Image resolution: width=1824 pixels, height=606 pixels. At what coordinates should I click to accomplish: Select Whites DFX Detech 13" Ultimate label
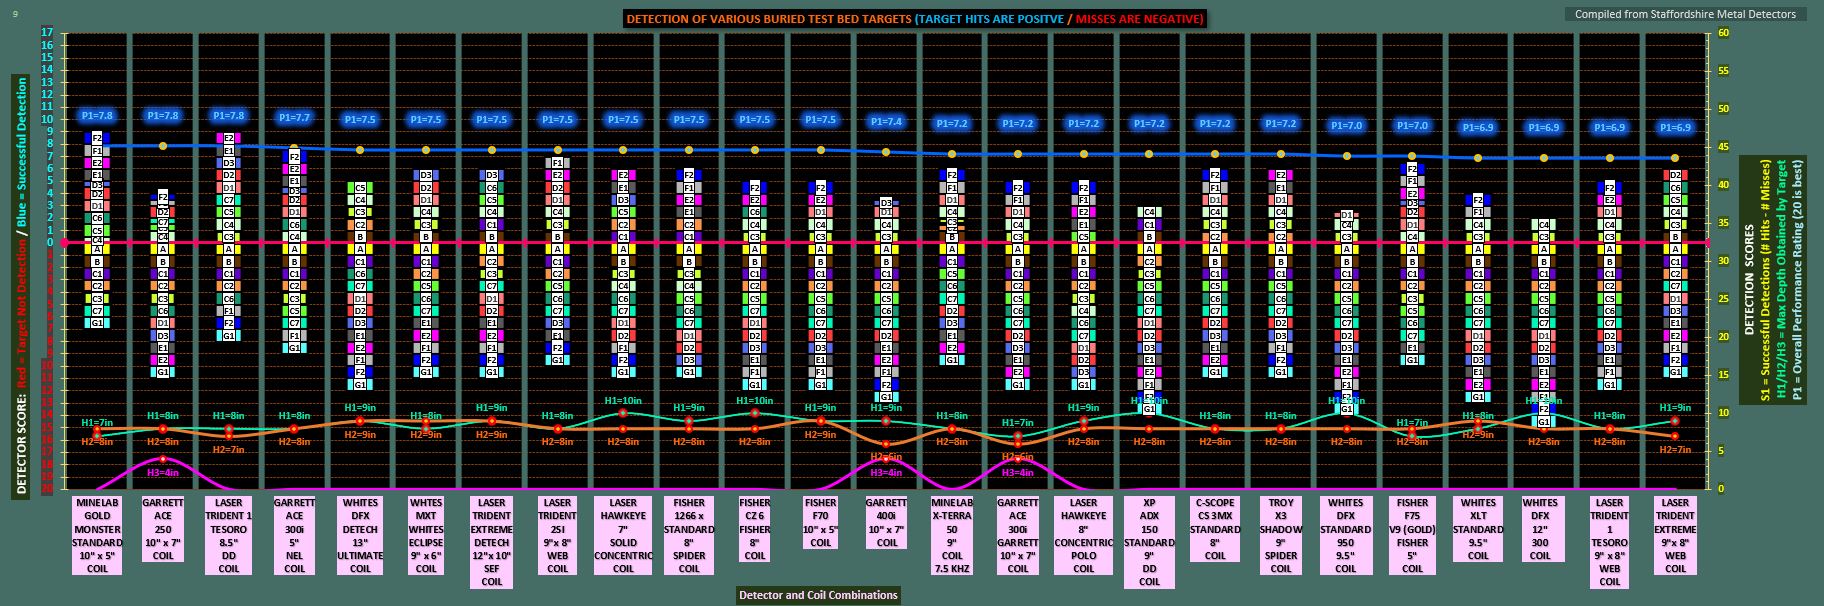(360, 535)
